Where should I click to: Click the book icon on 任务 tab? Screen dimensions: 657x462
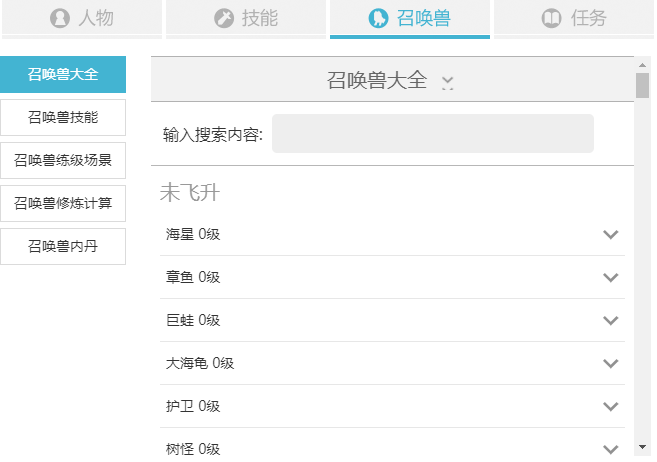551,18
